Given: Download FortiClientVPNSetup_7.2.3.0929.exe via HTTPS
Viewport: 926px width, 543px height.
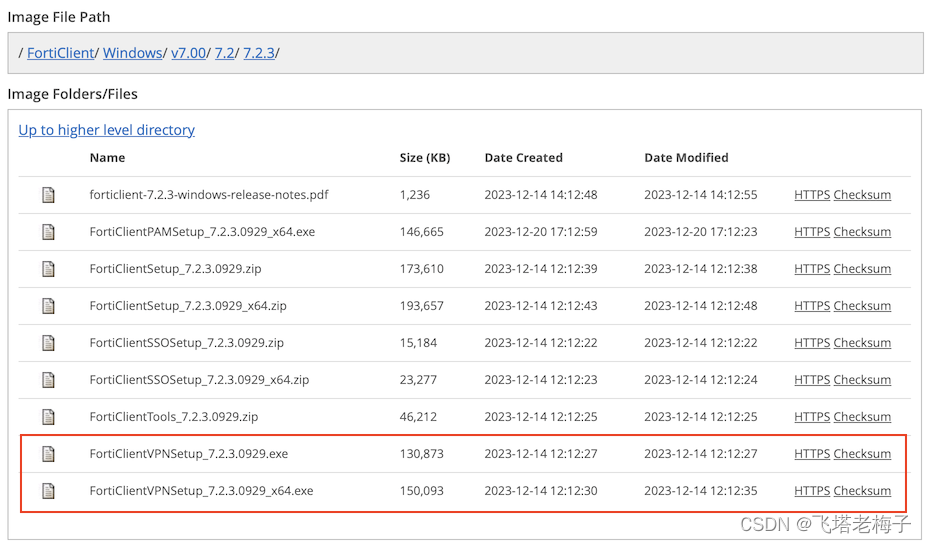Looking at the screenshot, I should pos(812,454).
